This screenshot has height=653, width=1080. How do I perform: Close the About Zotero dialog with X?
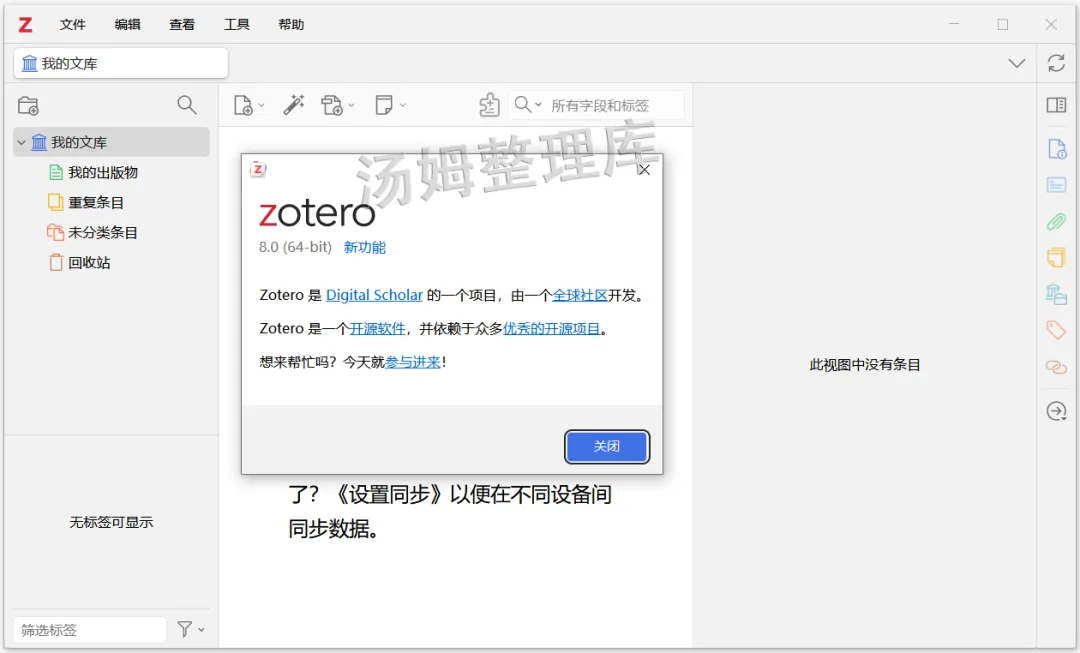coord(644,170)
